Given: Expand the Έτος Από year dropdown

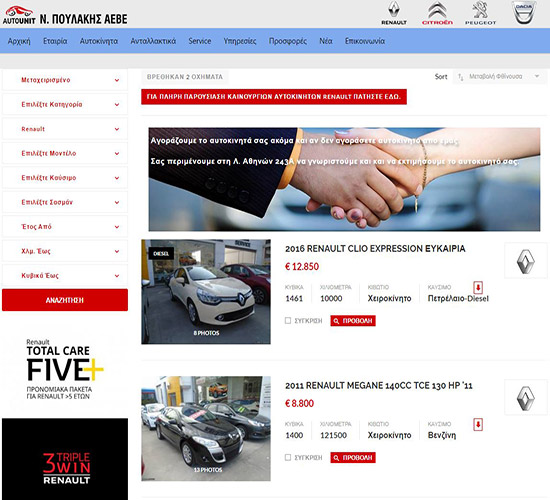Looking at the screenshot, I should [65, 227].
